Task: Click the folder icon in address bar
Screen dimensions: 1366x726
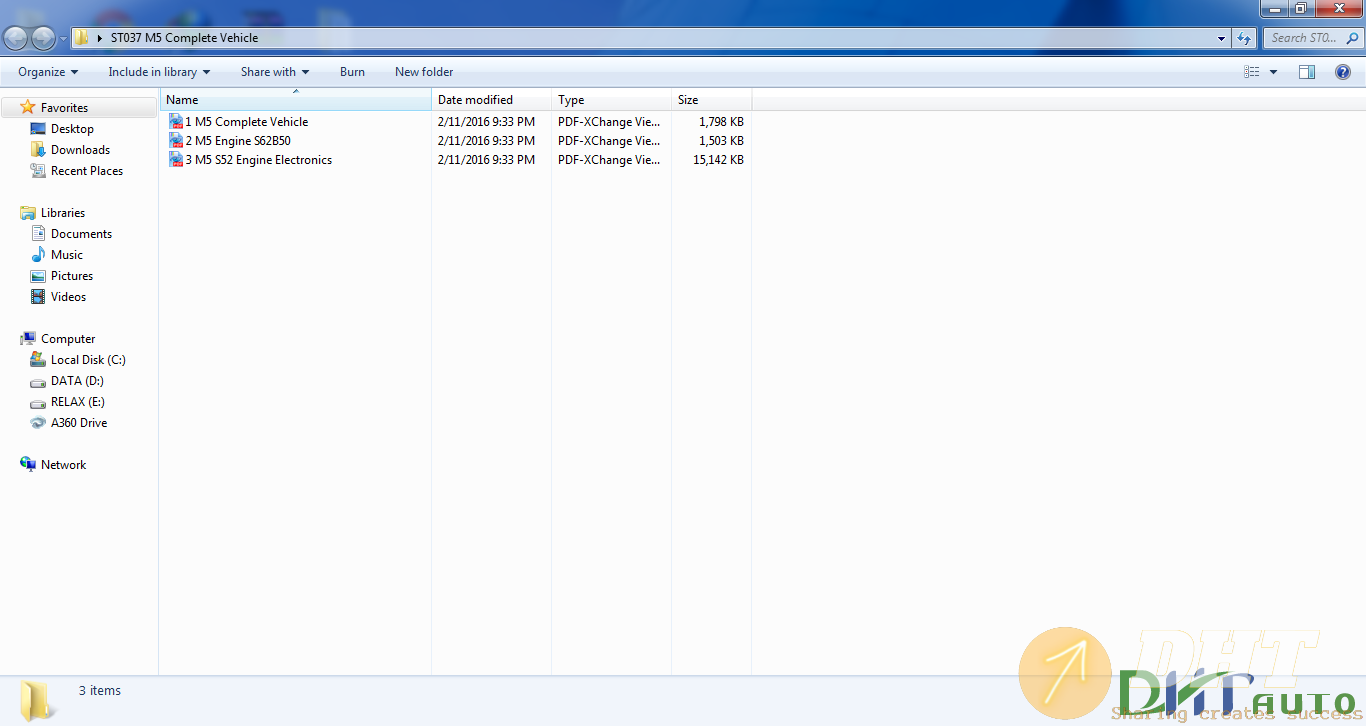Action: 82,38
